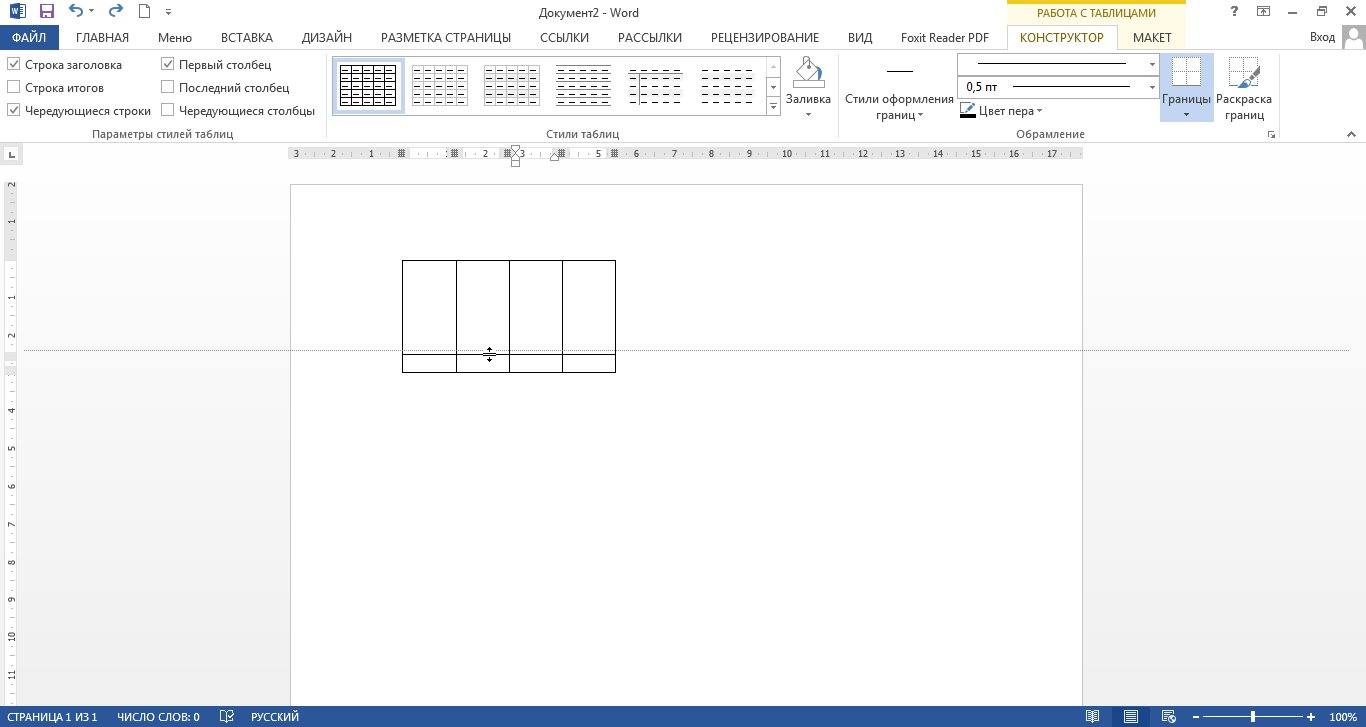Switch to read mode view in status bar

[x=1093, y=716]
